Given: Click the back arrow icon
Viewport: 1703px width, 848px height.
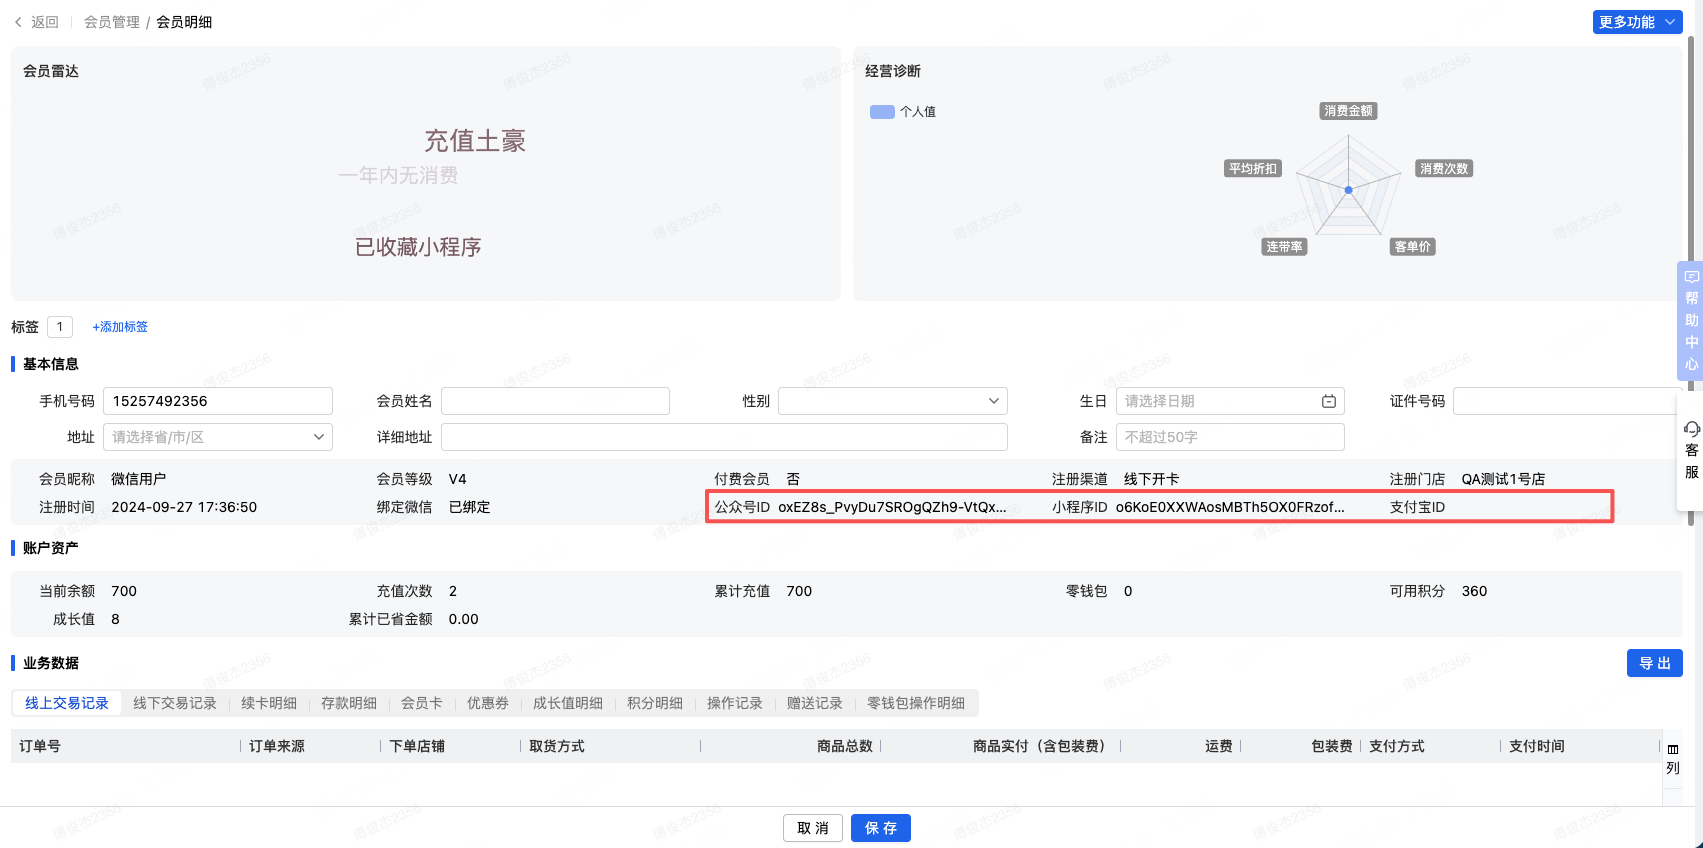Looking at the screenshot, I should (18, 22).
